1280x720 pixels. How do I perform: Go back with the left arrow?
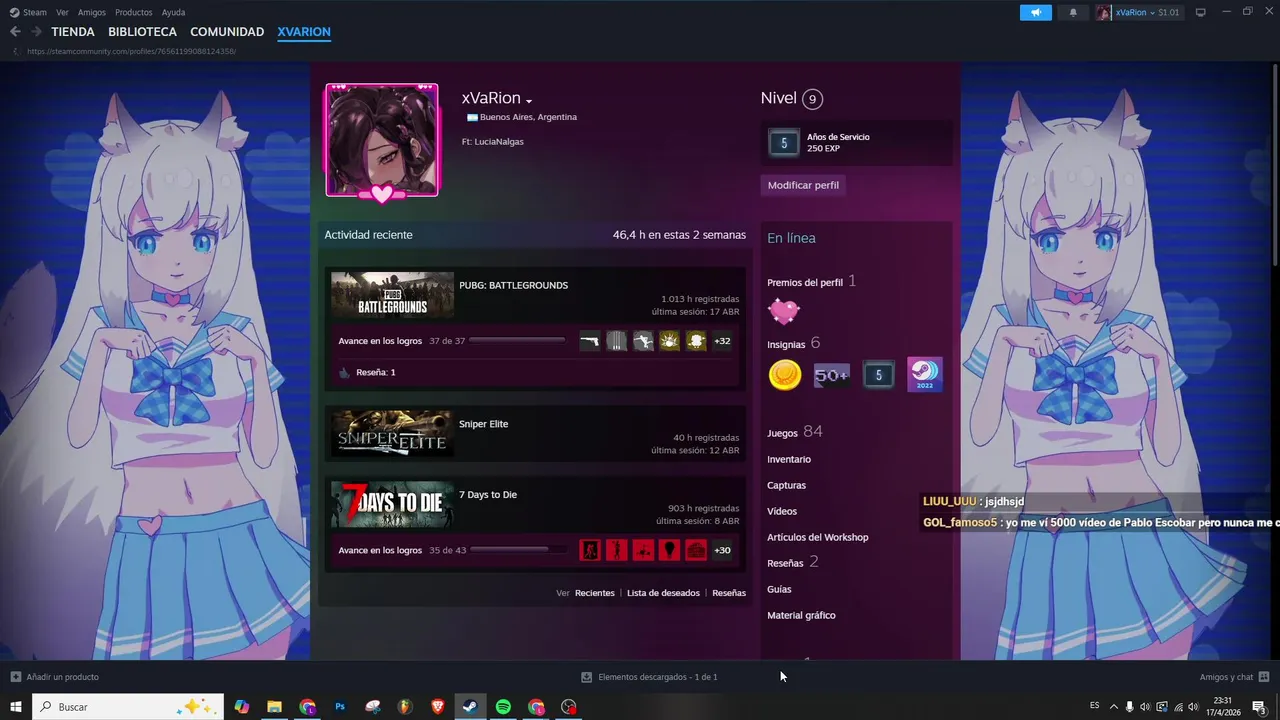click(15, 32)
